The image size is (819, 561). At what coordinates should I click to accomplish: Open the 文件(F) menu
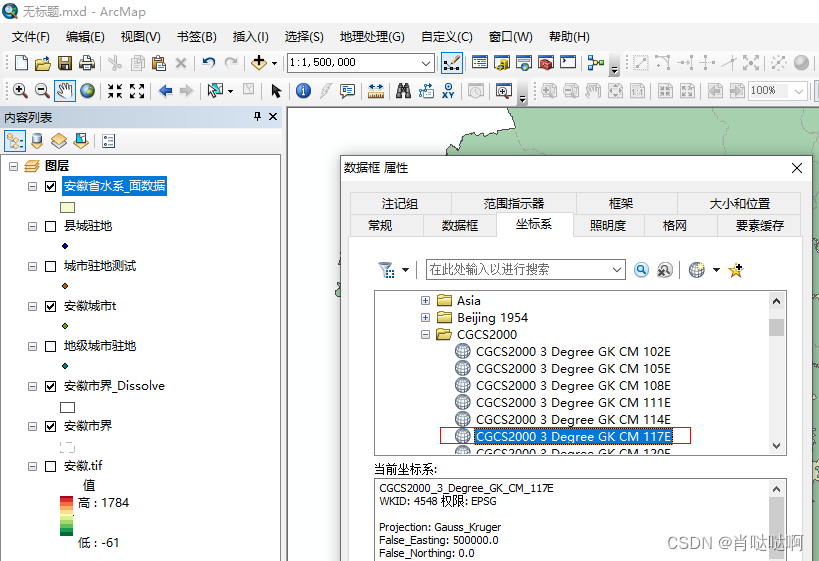[x=31, y=37]
